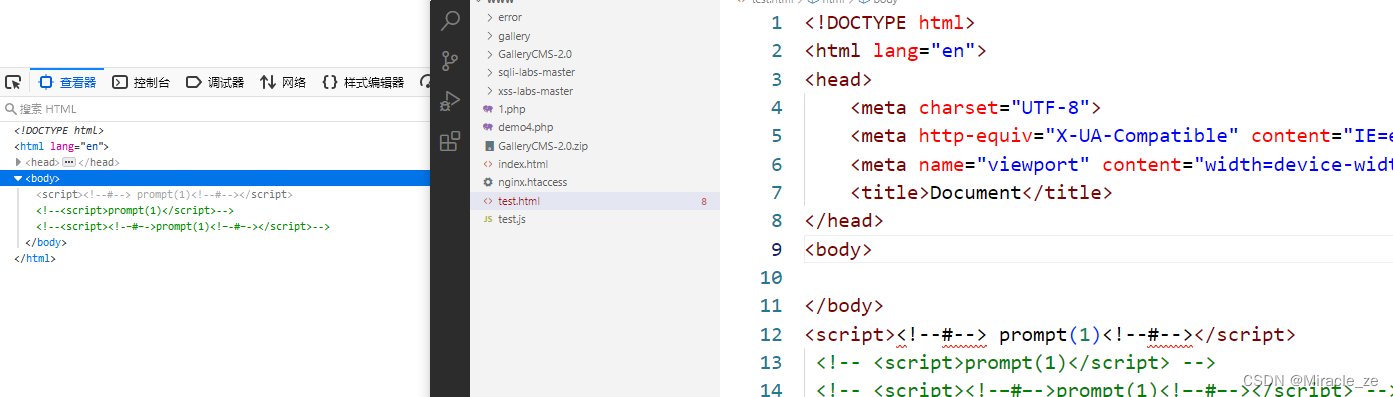The height and width of the screenshot is (397, 1393).
Task: Select the html lang="en" node in inspector
Action: 62,146
